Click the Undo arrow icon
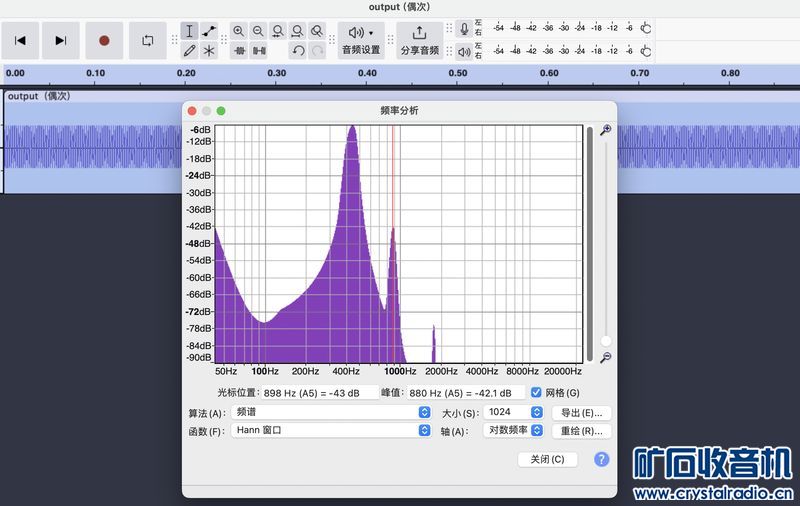 pyautogui.click(x=298, y=50)
